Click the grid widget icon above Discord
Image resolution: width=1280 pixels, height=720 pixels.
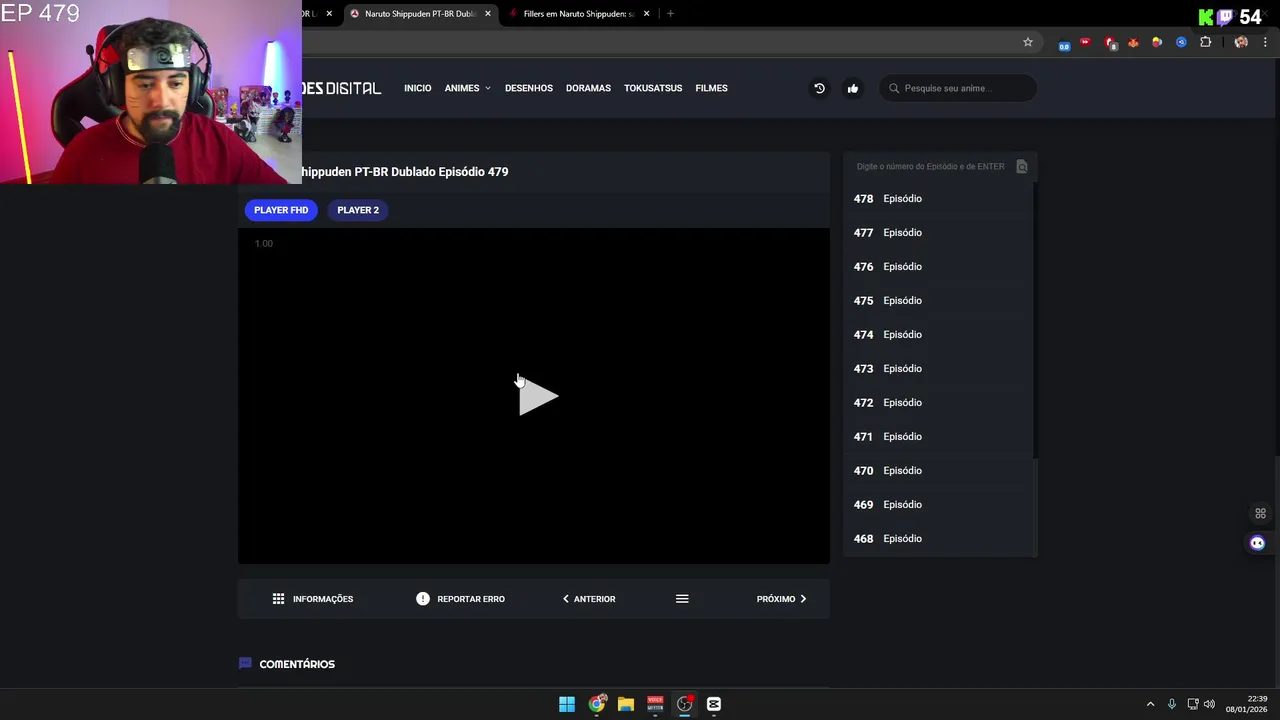coord(1260,514)
